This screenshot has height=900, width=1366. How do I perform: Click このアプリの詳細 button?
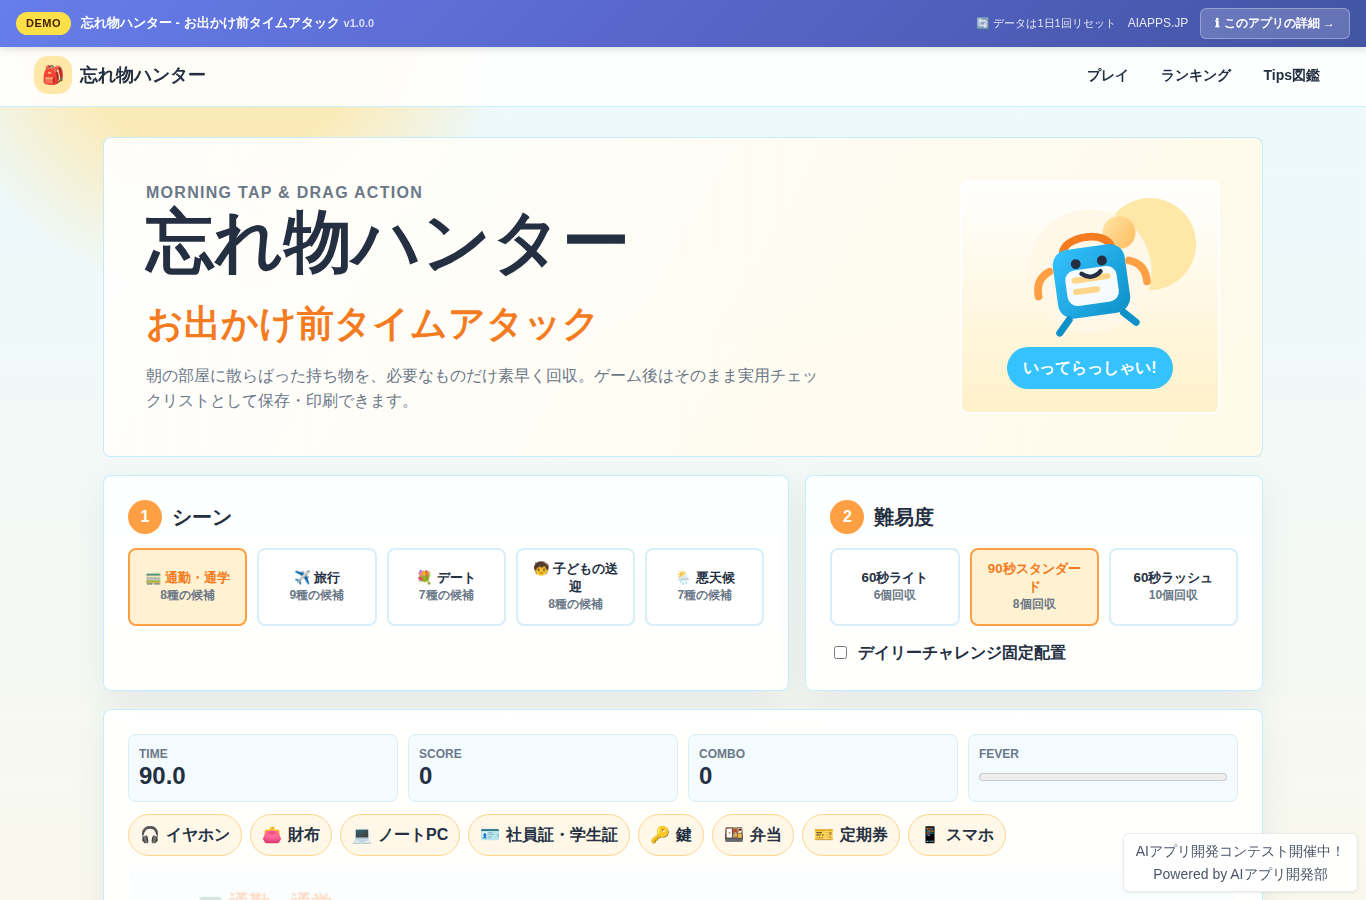1274,23
